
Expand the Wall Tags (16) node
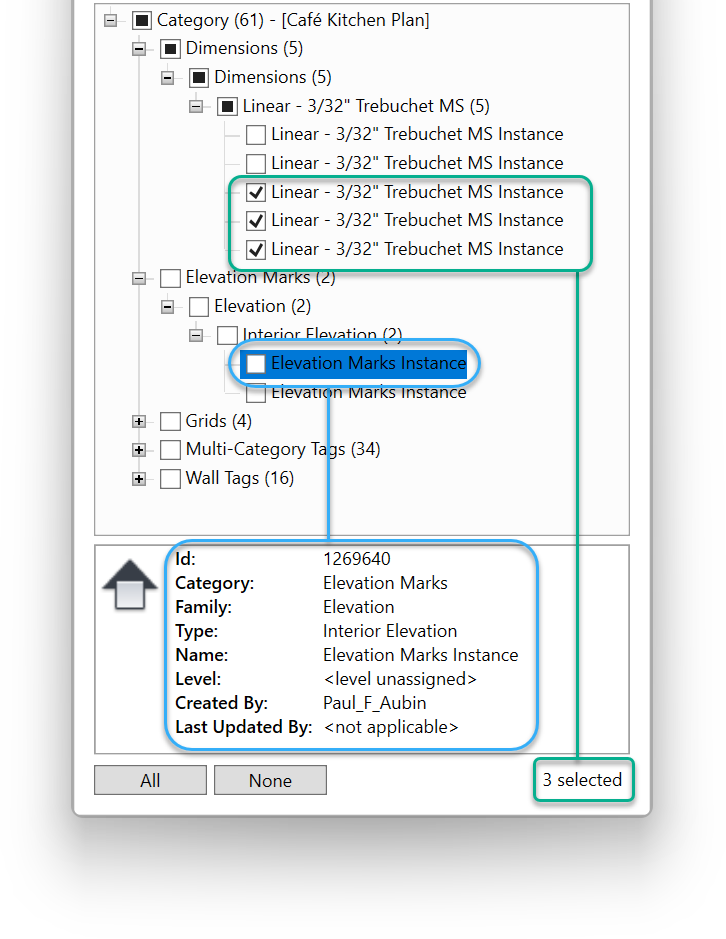[139, 478]
